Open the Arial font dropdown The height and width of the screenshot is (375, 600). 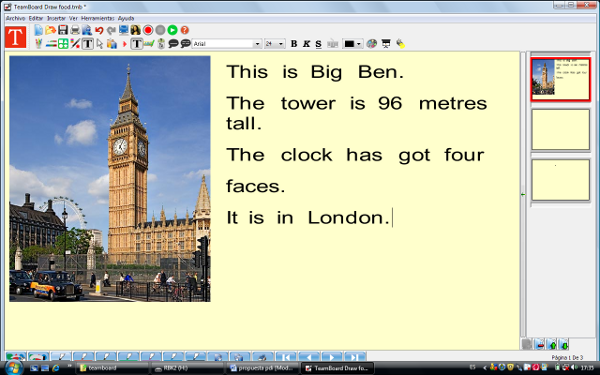(258, 44)
